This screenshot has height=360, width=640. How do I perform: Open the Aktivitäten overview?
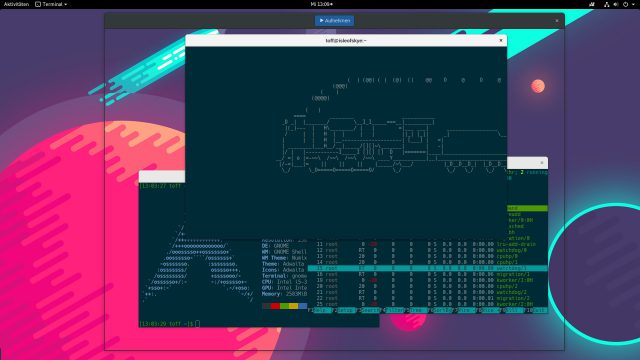(16, 4)
